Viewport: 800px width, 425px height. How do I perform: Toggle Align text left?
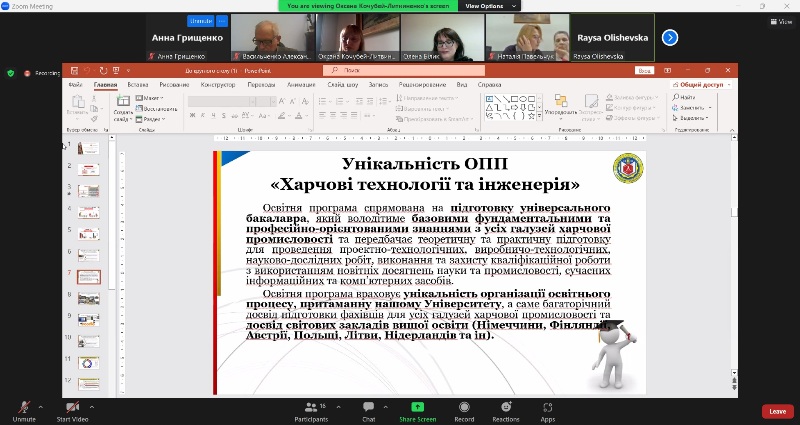tap(322, 115)
